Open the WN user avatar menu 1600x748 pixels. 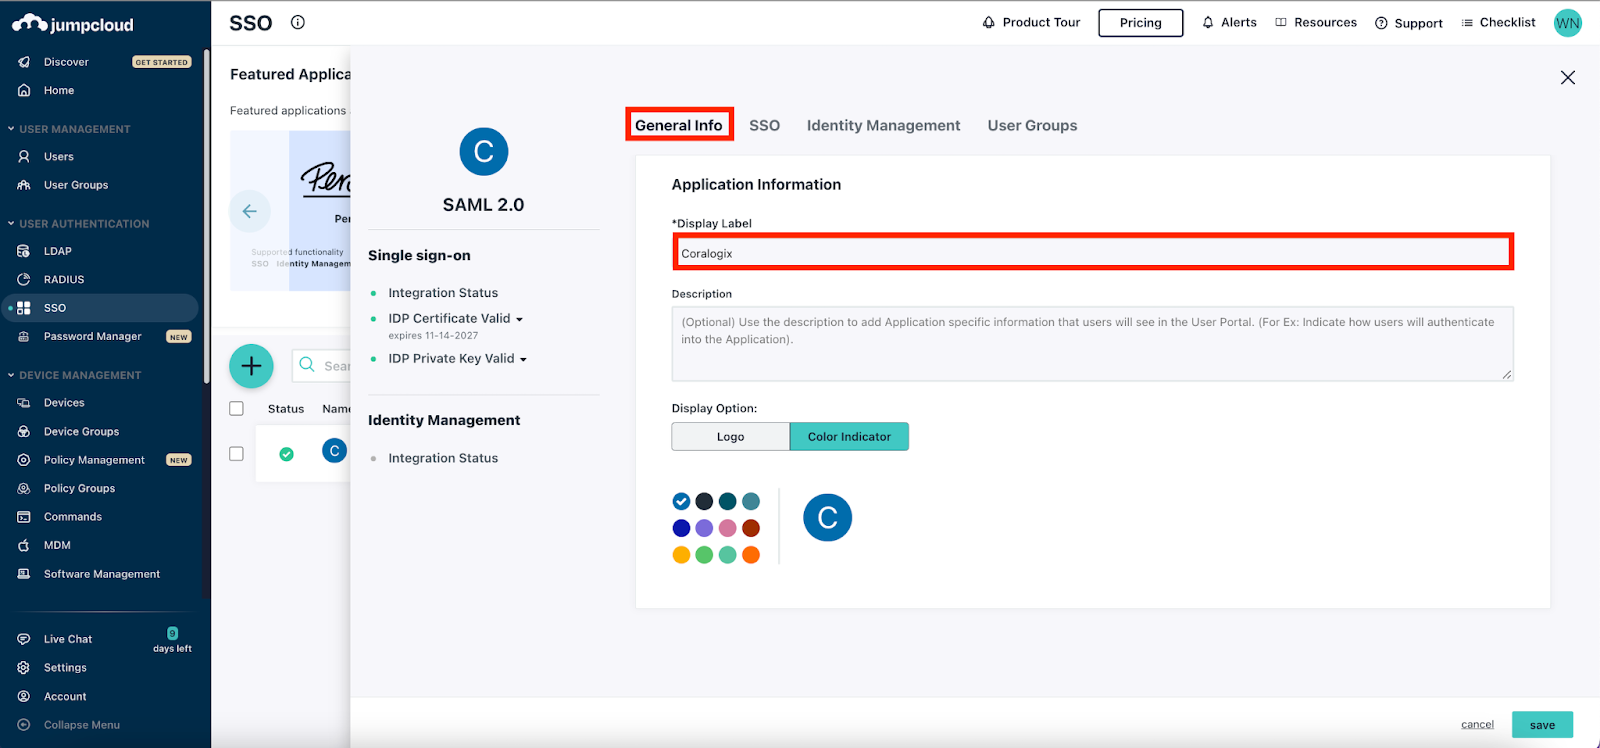1568,23
